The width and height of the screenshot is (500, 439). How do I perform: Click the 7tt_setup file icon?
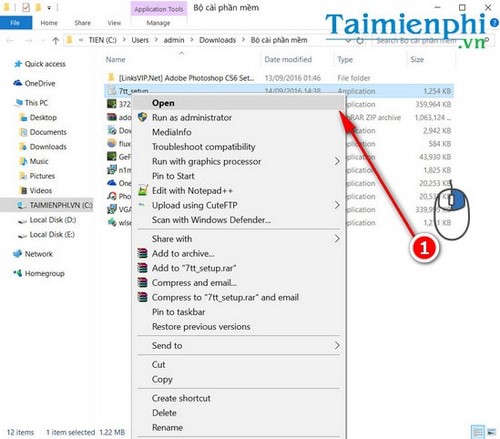(111, 90)
